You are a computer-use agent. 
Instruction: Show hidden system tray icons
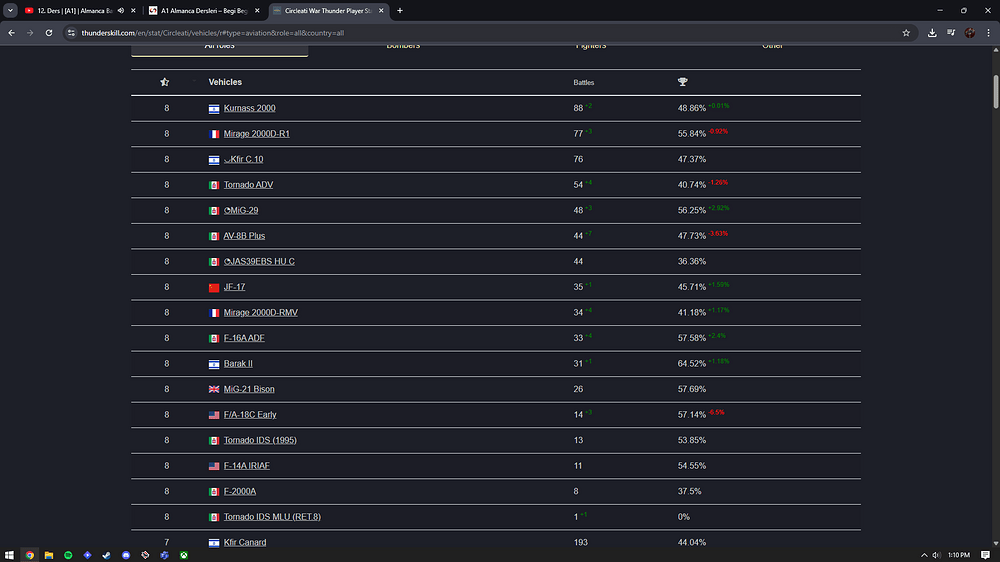(x=923, y=555)
